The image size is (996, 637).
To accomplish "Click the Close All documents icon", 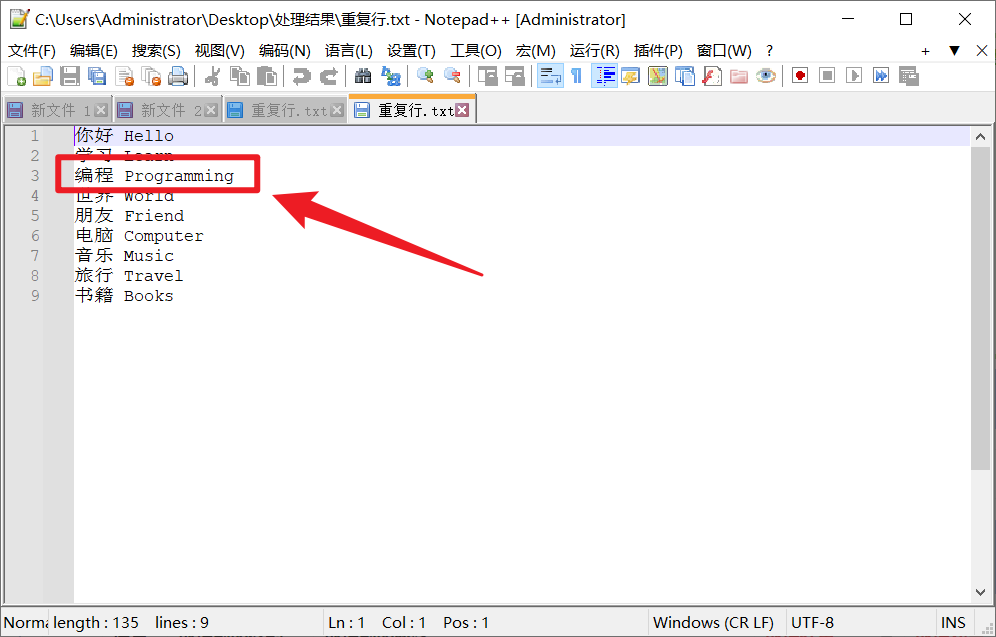I will pyautogui.click(x=151, y=76).
